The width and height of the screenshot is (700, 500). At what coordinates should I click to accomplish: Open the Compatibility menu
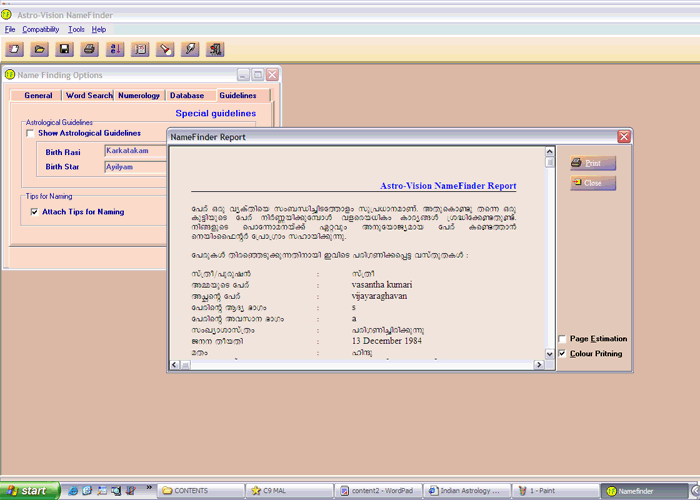pos(41,29)
